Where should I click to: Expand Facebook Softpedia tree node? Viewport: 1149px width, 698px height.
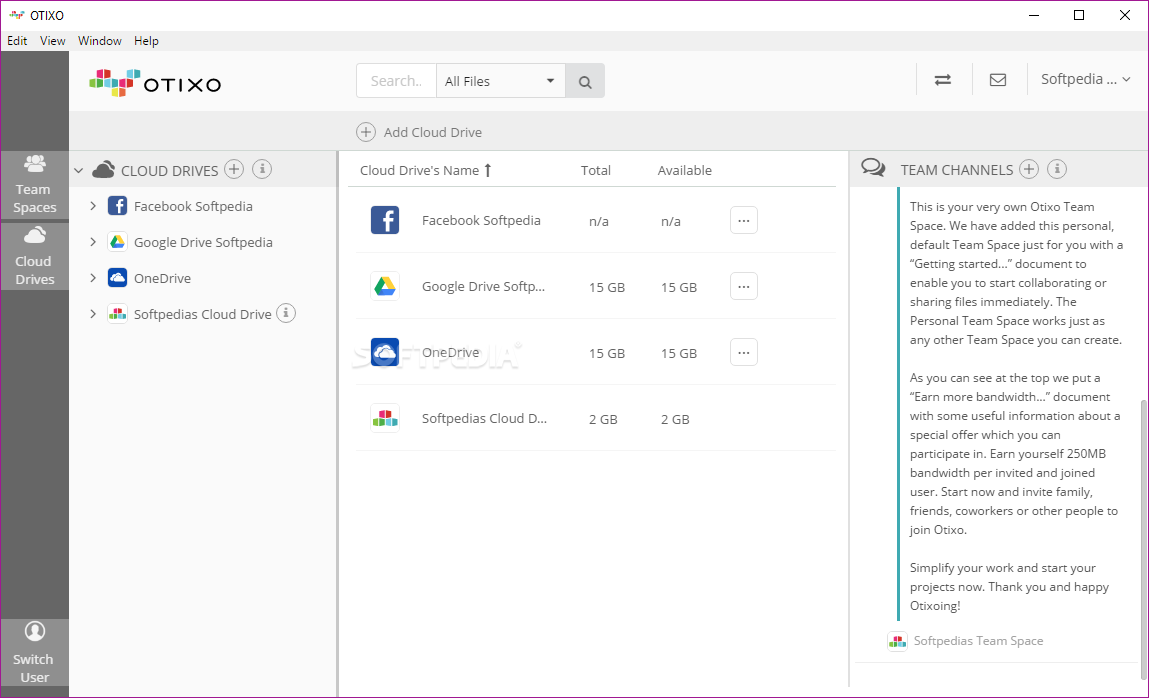[x=93, y=206]
